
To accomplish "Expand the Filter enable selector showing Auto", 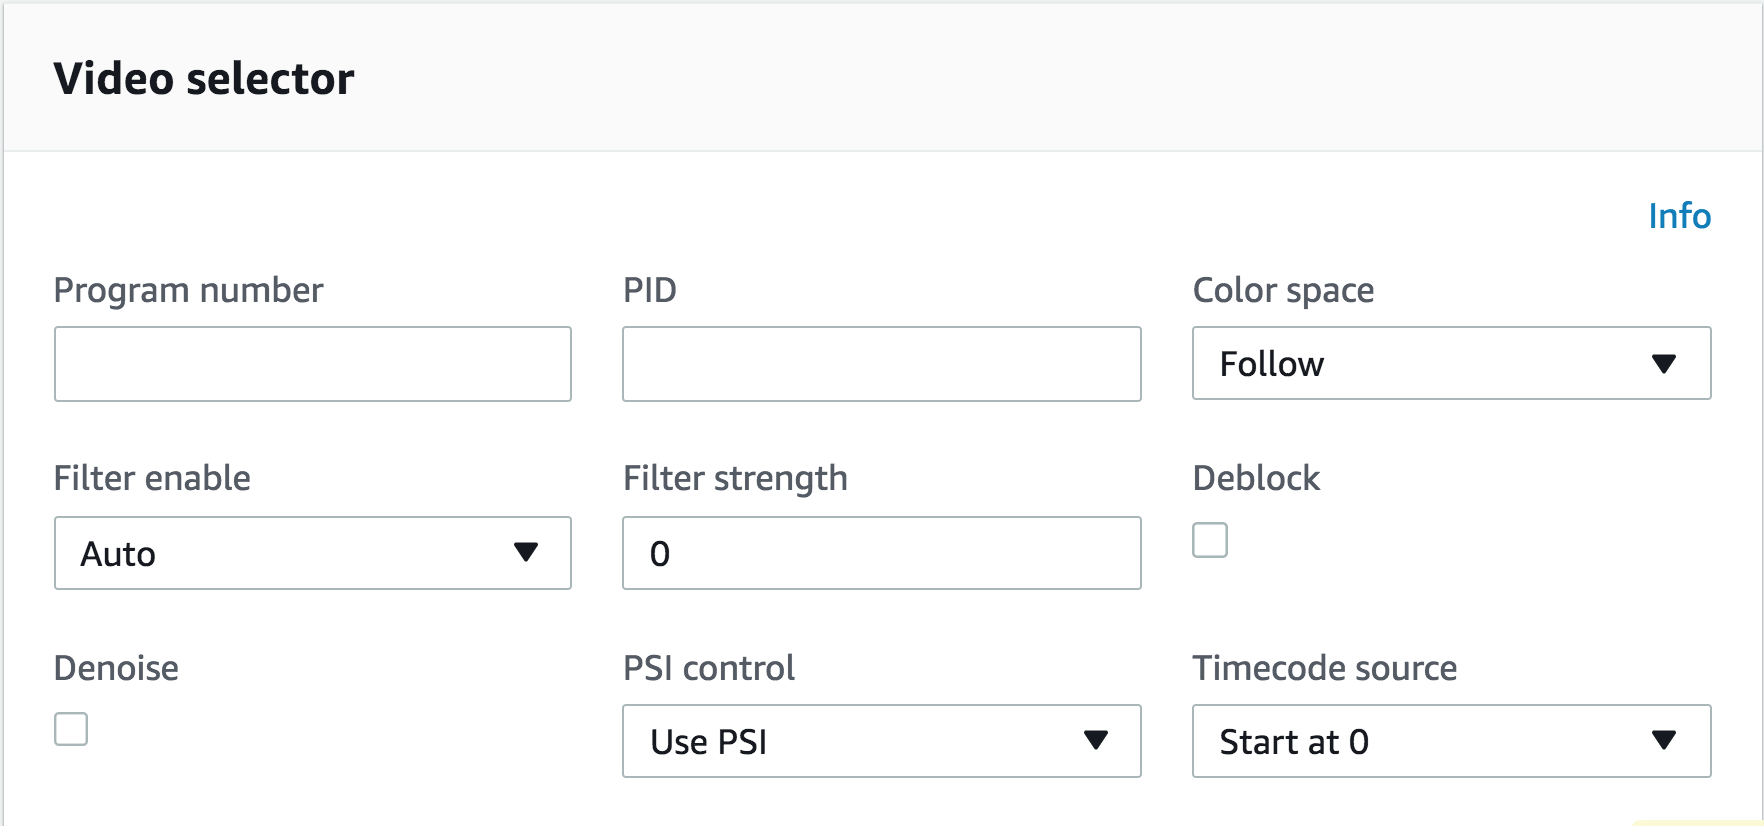I will click(x=313, y=553).
